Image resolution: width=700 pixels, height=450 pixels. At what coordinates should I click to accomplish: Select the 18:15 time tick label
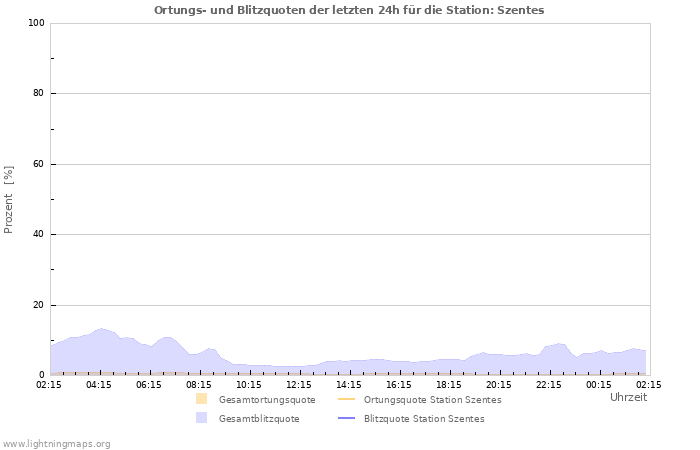pyautogui.click(x=449, y=384)
